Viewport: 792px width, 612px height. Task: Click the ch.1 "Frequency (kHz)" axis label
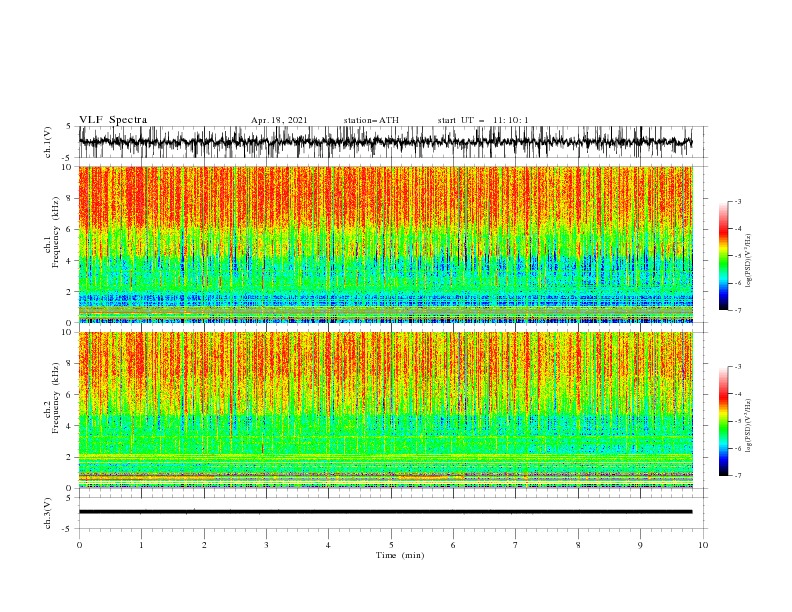(x=55, y=230)
